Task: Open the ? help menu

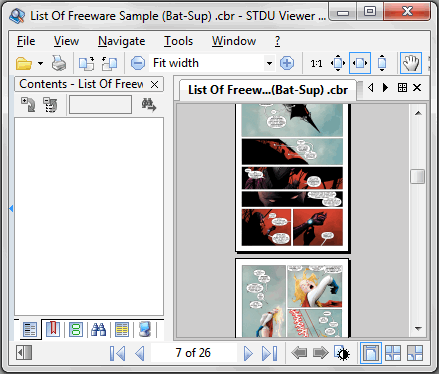Action: (x=277, y=41)
